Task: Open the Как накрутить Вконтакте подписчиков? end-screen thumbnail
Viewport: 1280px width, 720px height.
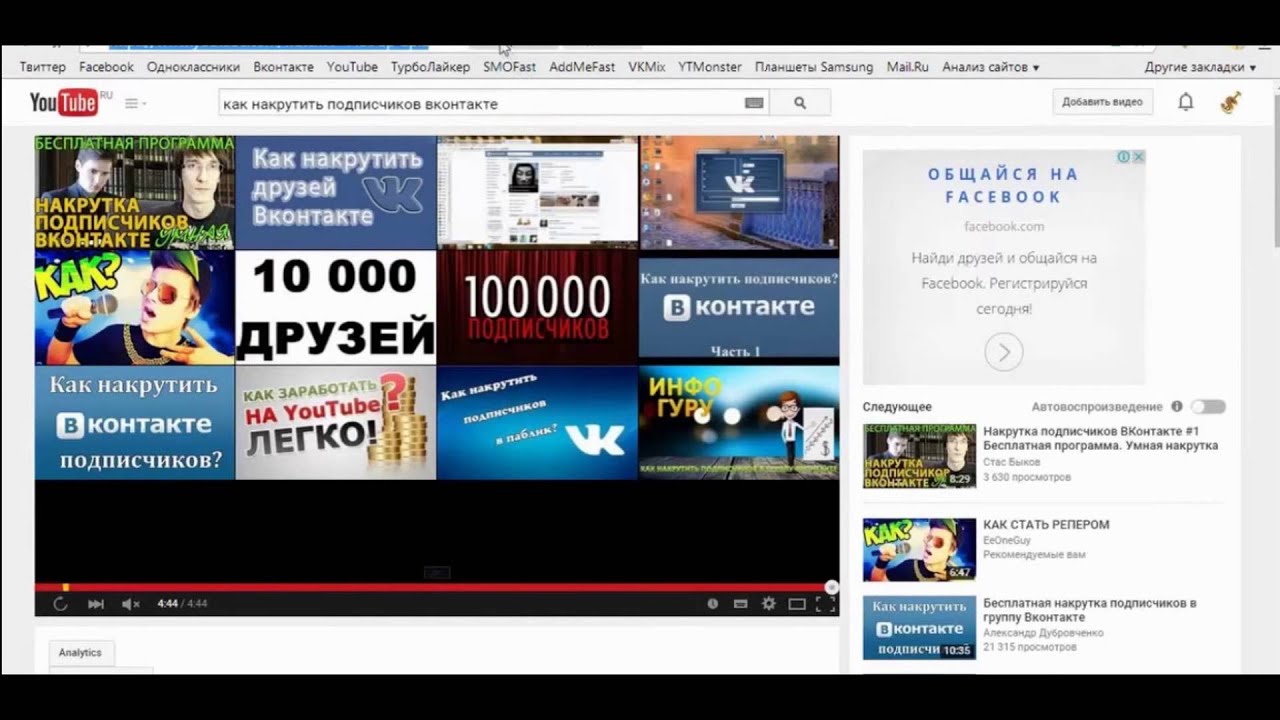Action: pyautogui.click(x=135, y=422)
